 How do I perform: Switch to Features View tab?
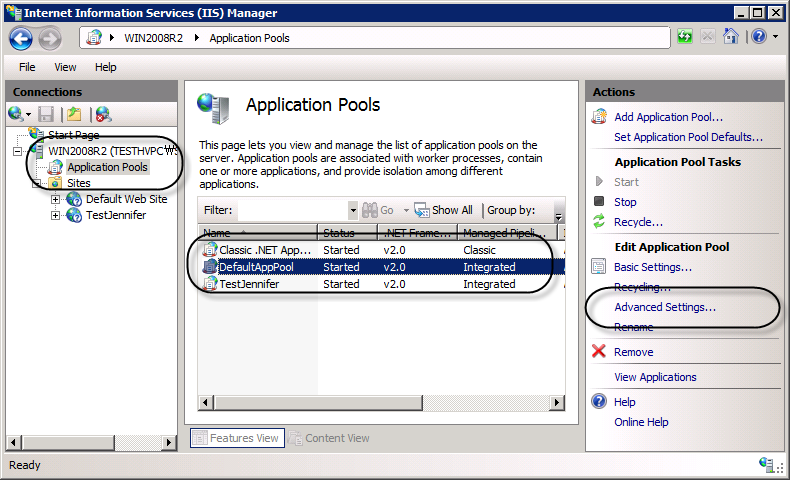point(237,438)
